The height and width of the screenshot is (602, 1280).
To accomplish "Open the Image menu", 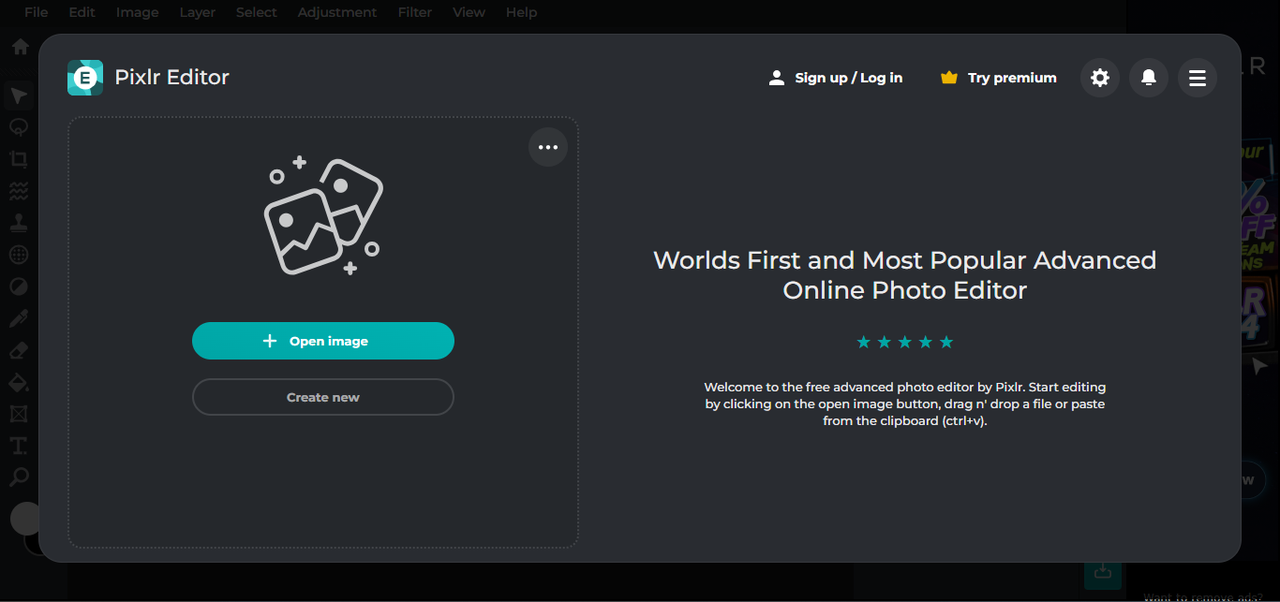I will 137,12.
